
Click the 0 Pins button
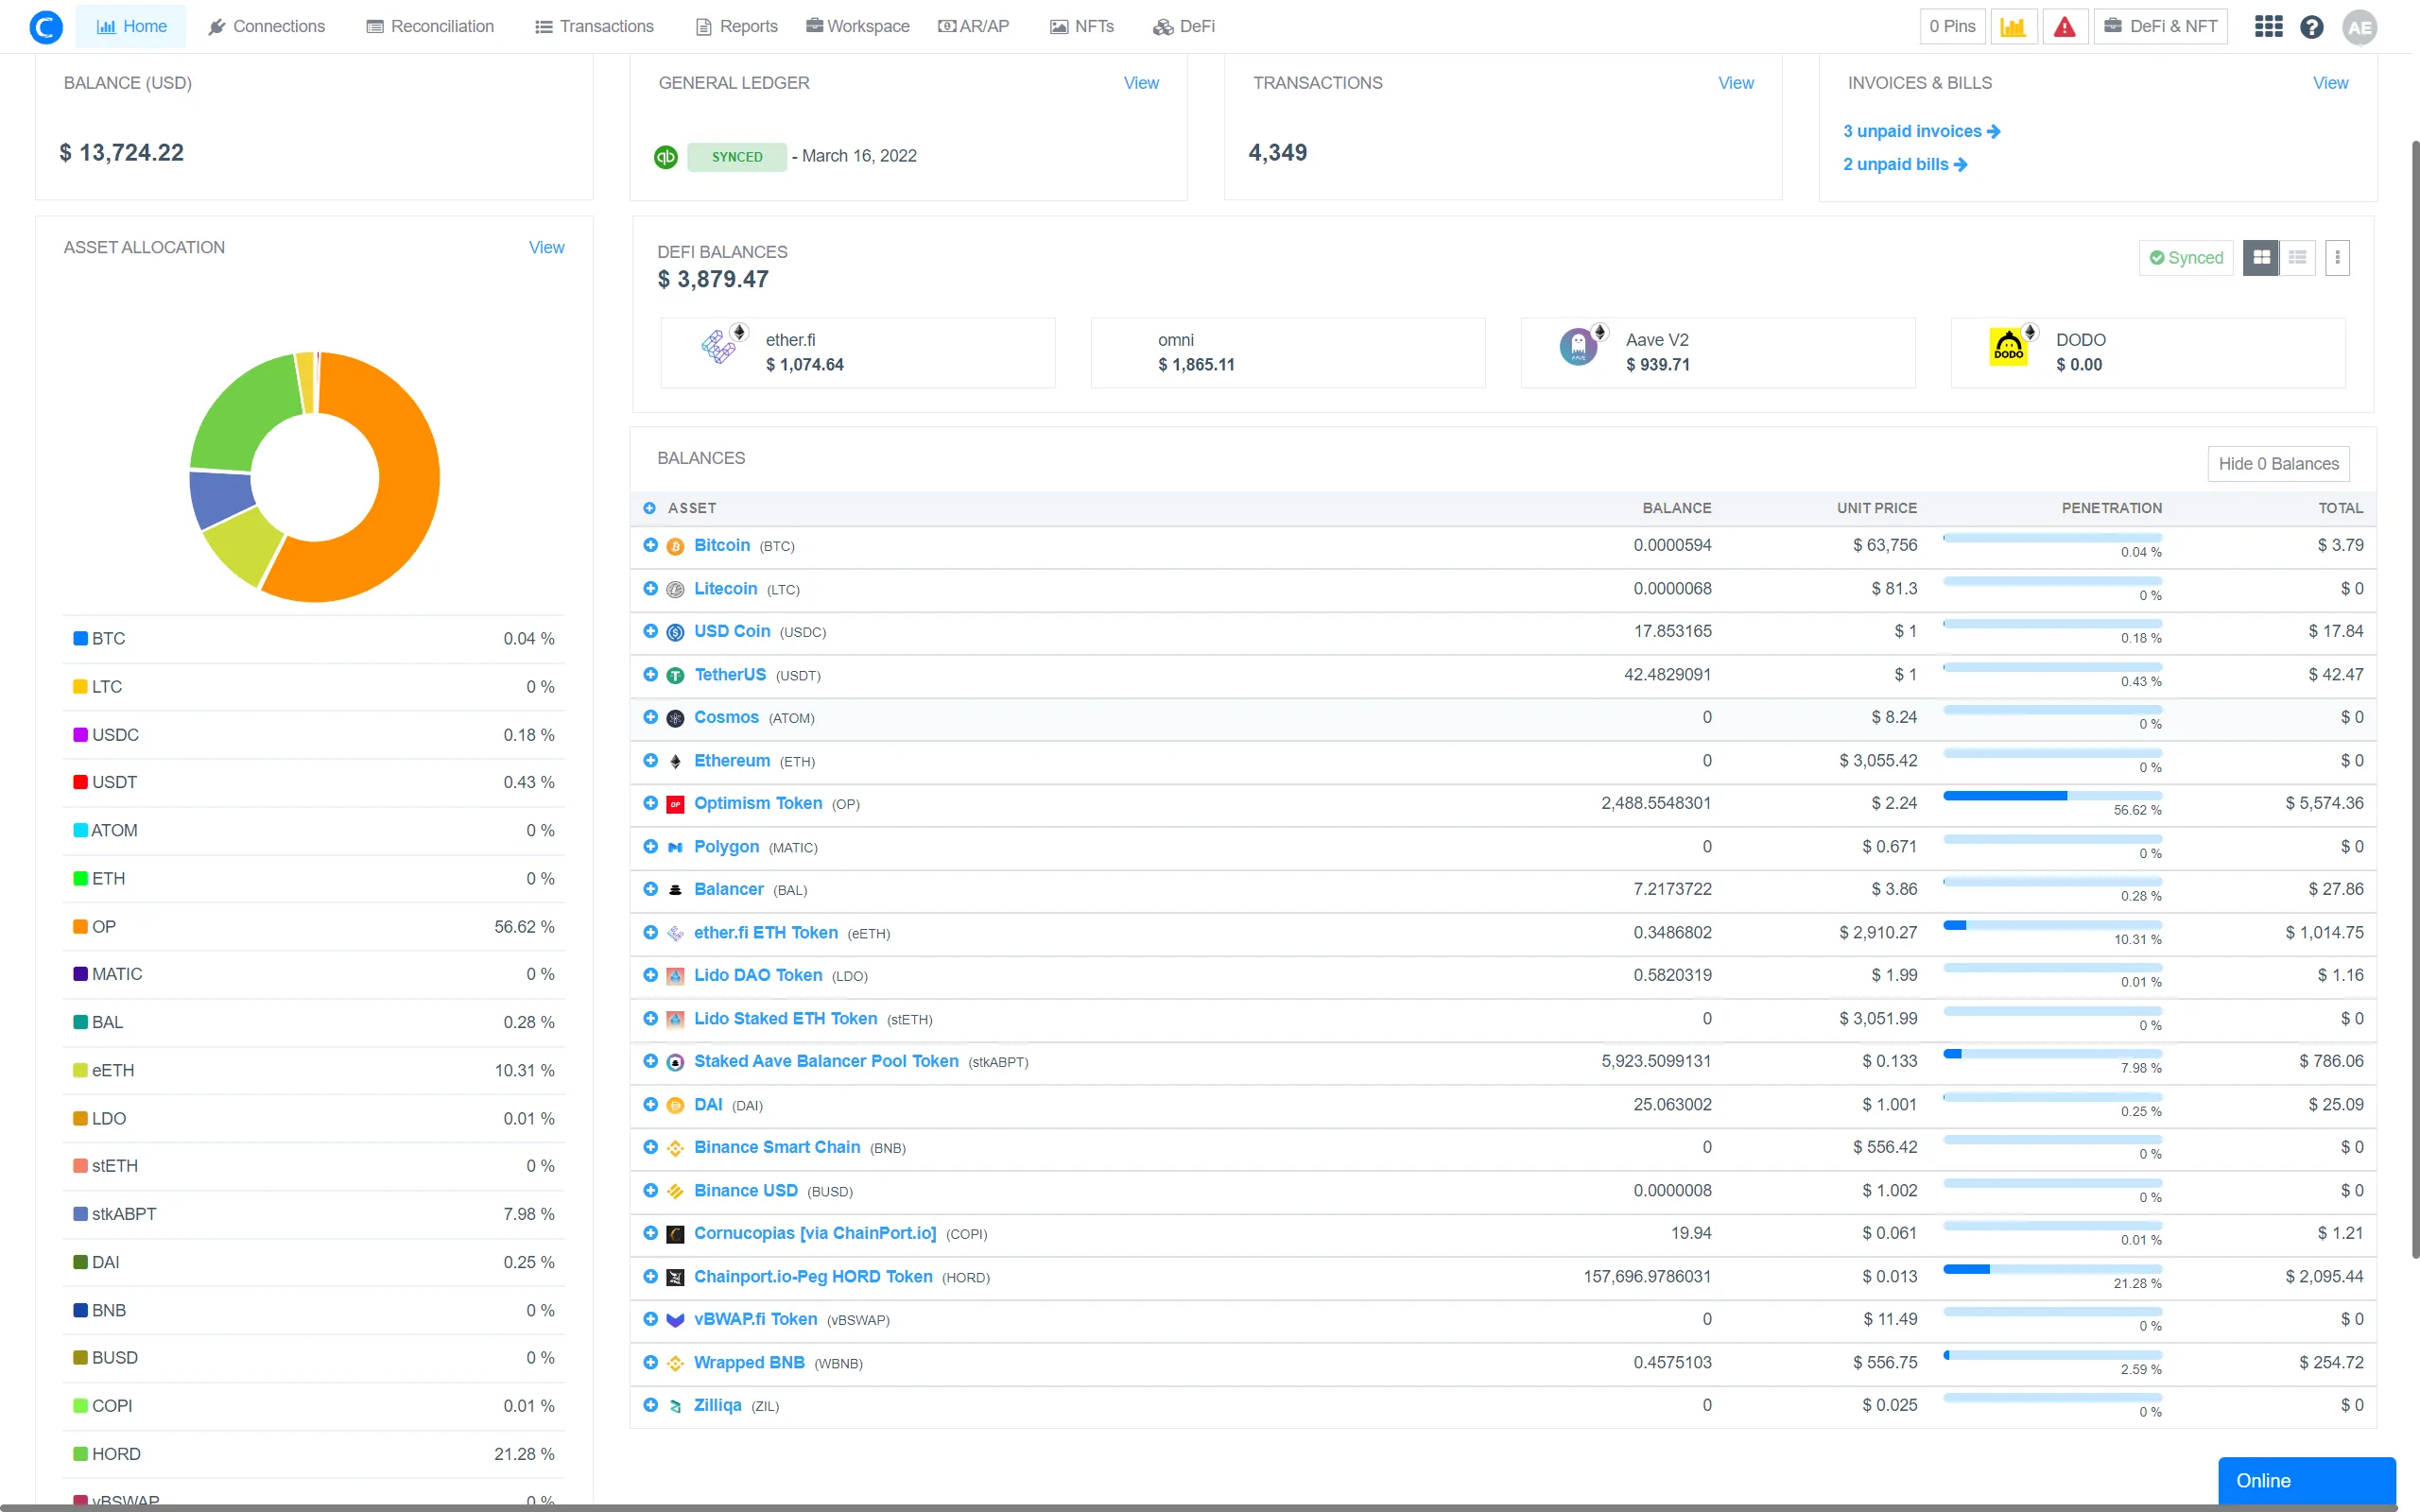pyautogui.click(x=1952, y=27)
